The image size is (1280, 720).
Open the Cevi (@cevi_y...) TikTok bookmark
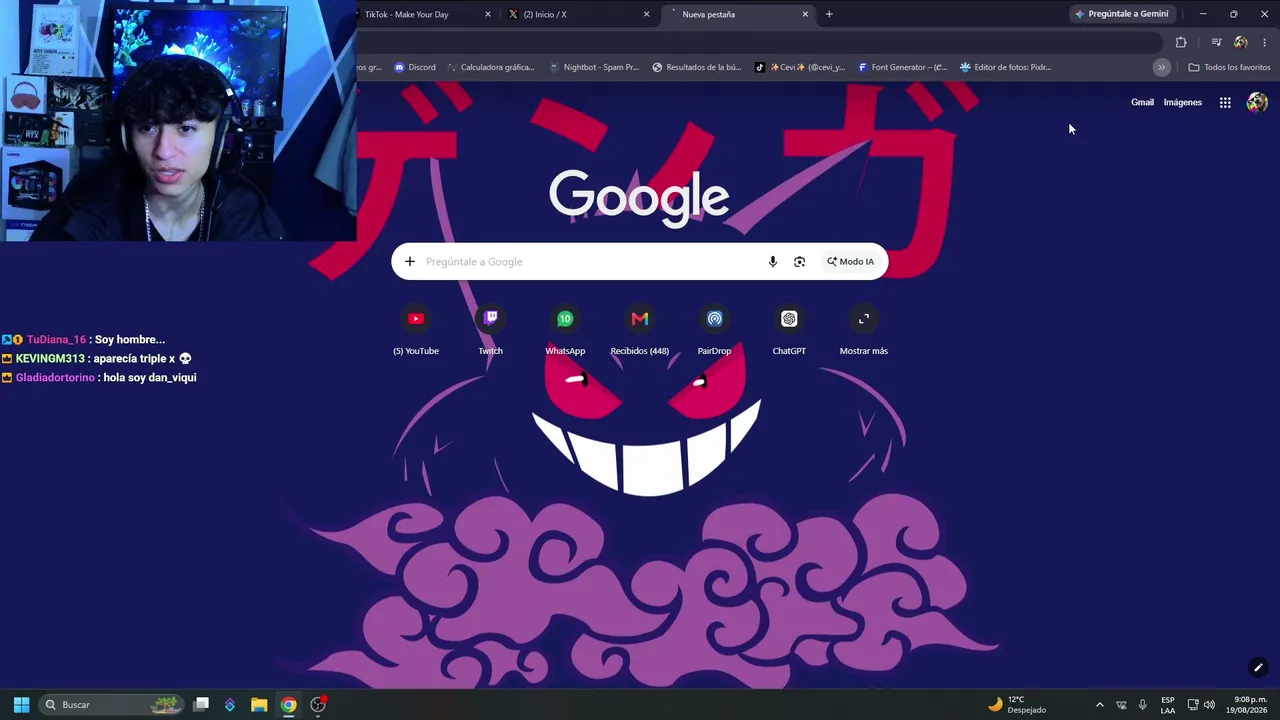click(800, 67)
